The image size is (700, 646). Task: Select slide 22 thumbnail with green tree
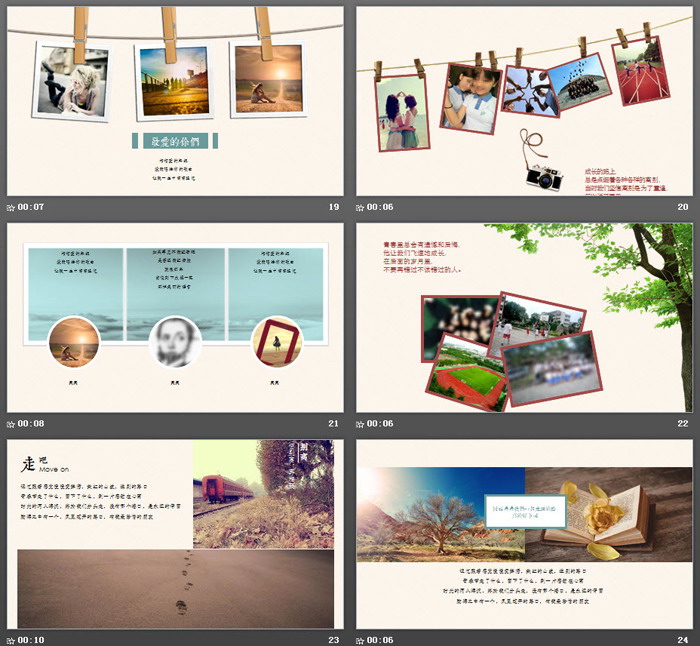coord(524,317)
